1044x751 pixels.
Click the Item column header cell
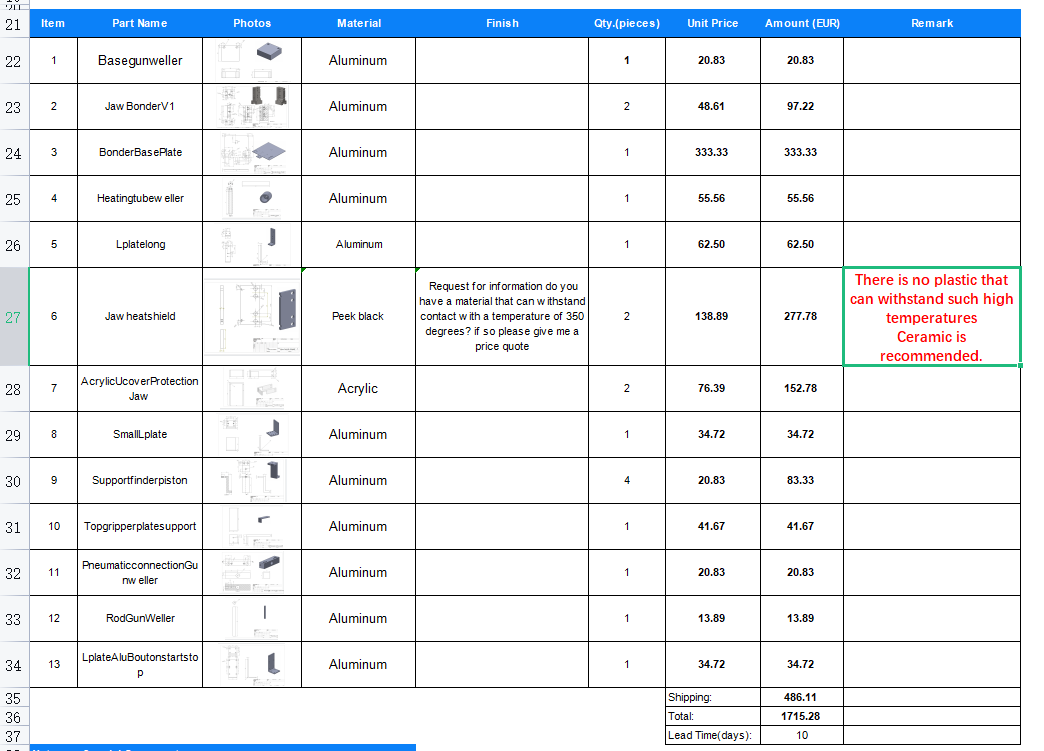(x=53, y=23)
